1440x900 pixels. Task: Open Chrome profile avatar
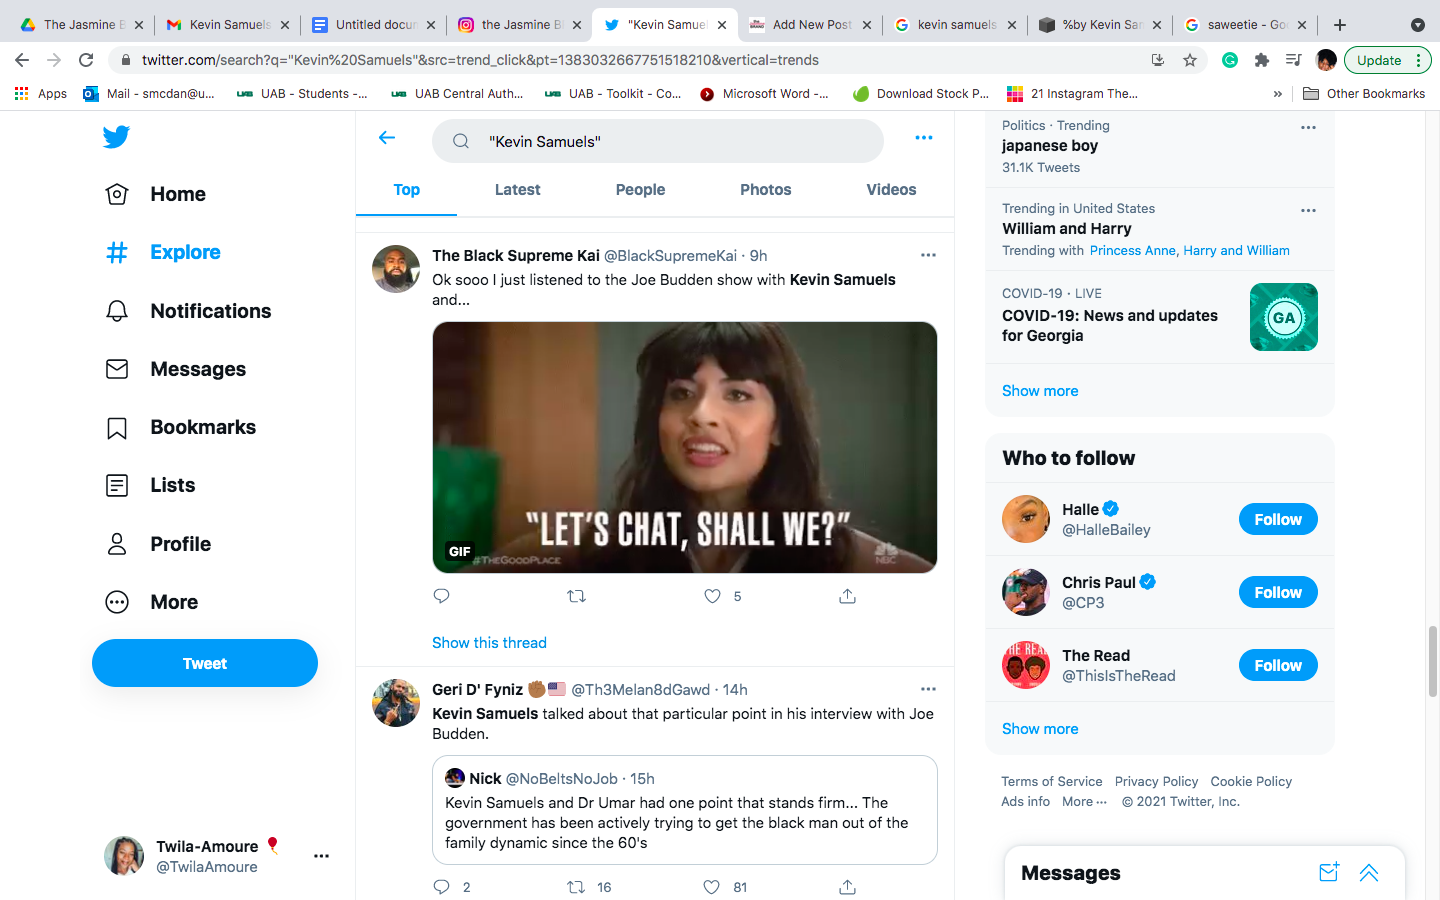pyautogui.click(x=1326, y=60)
